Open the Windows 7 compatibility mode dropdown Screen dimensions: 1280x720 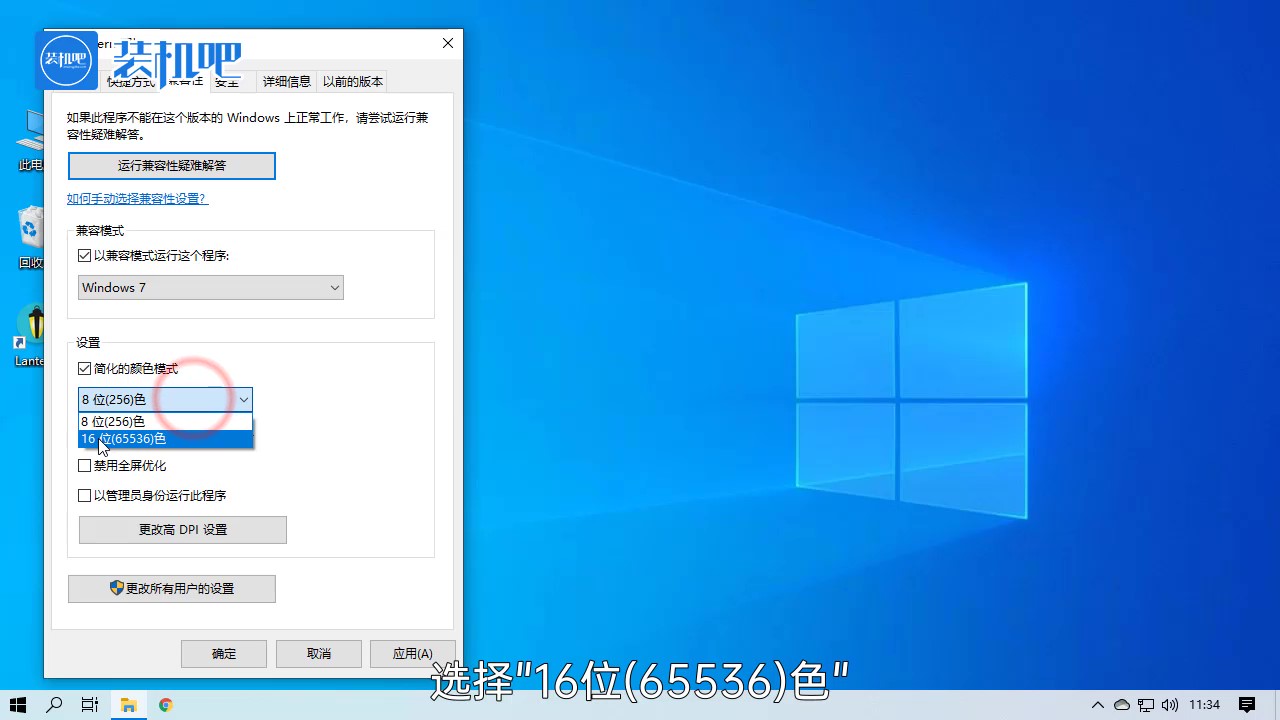click(x=335, y=287)
